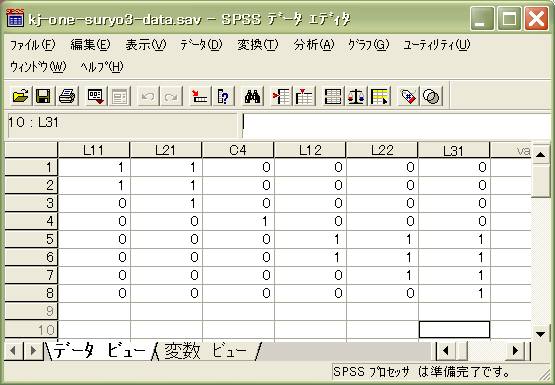Click the Redo arrow icon
The height and width of the screenshot is (385, 555).
point(171,96)
